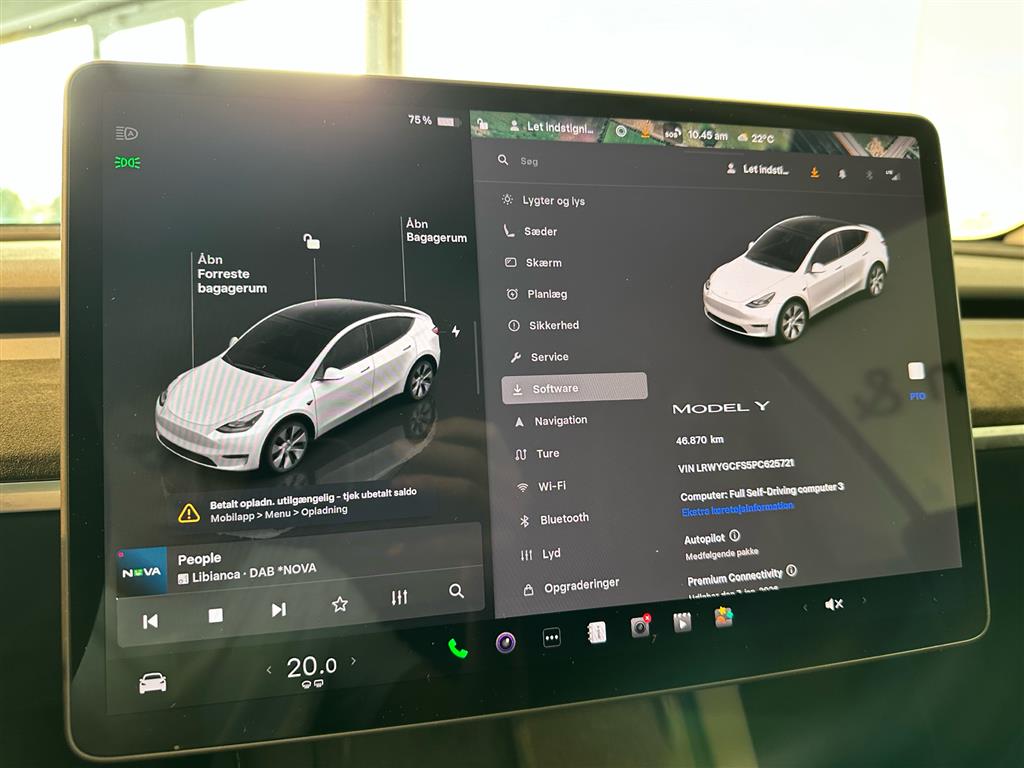Raise cabin temperature with right chevron

point(353,661)
